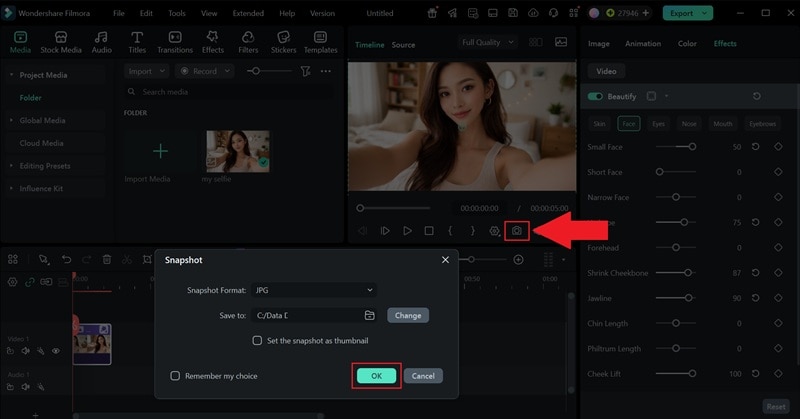Image resolution: width=800 pixels, height=419 pixels.
Task: Toggle the checkbox next to Beautify
Action: coord(652,96)
